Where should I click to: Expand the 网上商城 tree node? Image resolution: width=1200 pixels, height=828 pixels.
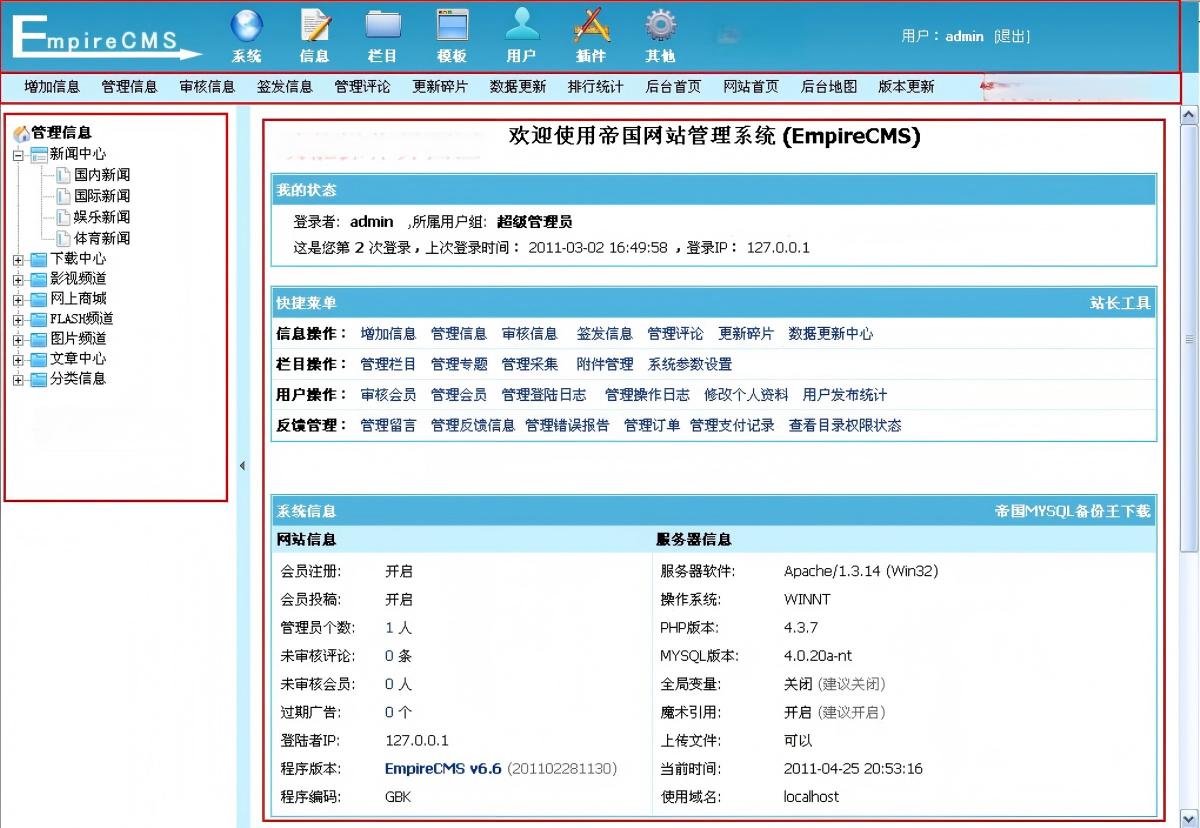click(x=18, y=300)
